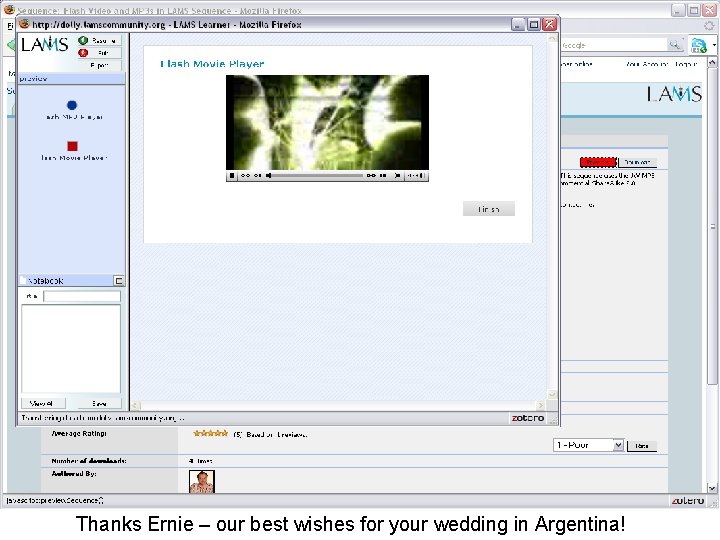Click the Zotero icon in the learner window status bar
This screenshot has width=720, height=540.
(x=528, y=418)
